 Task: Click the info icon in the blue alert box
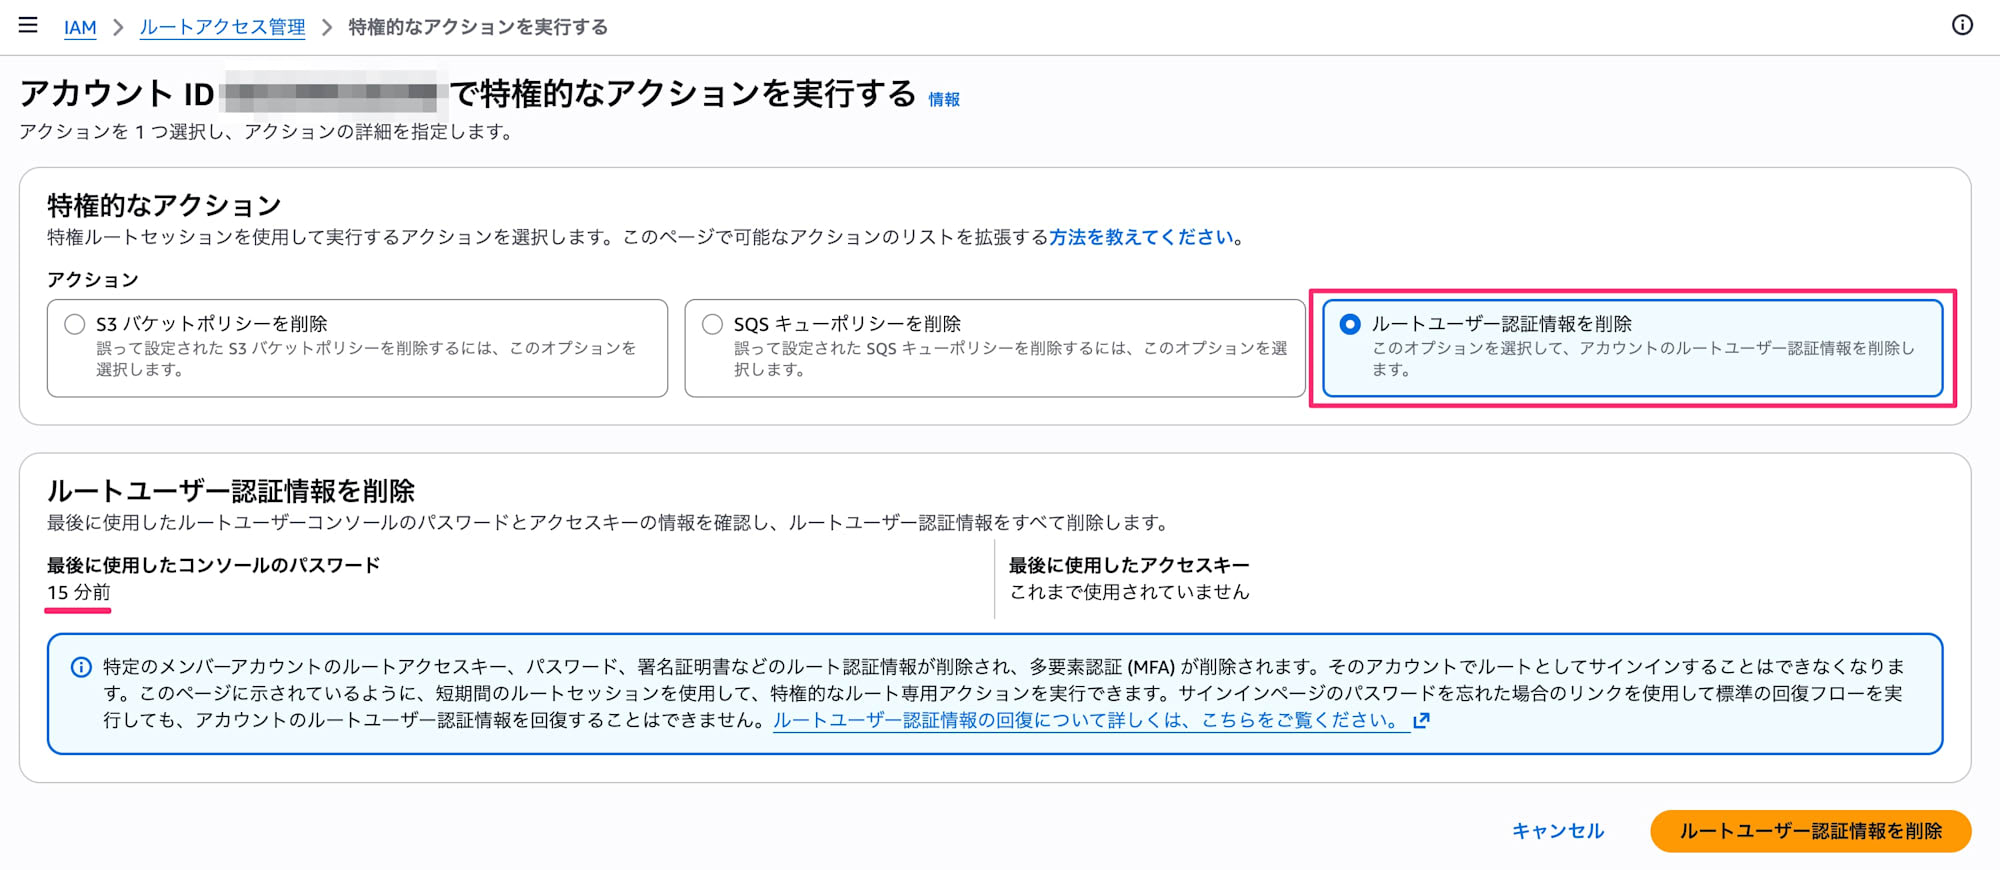coord(81,667)
